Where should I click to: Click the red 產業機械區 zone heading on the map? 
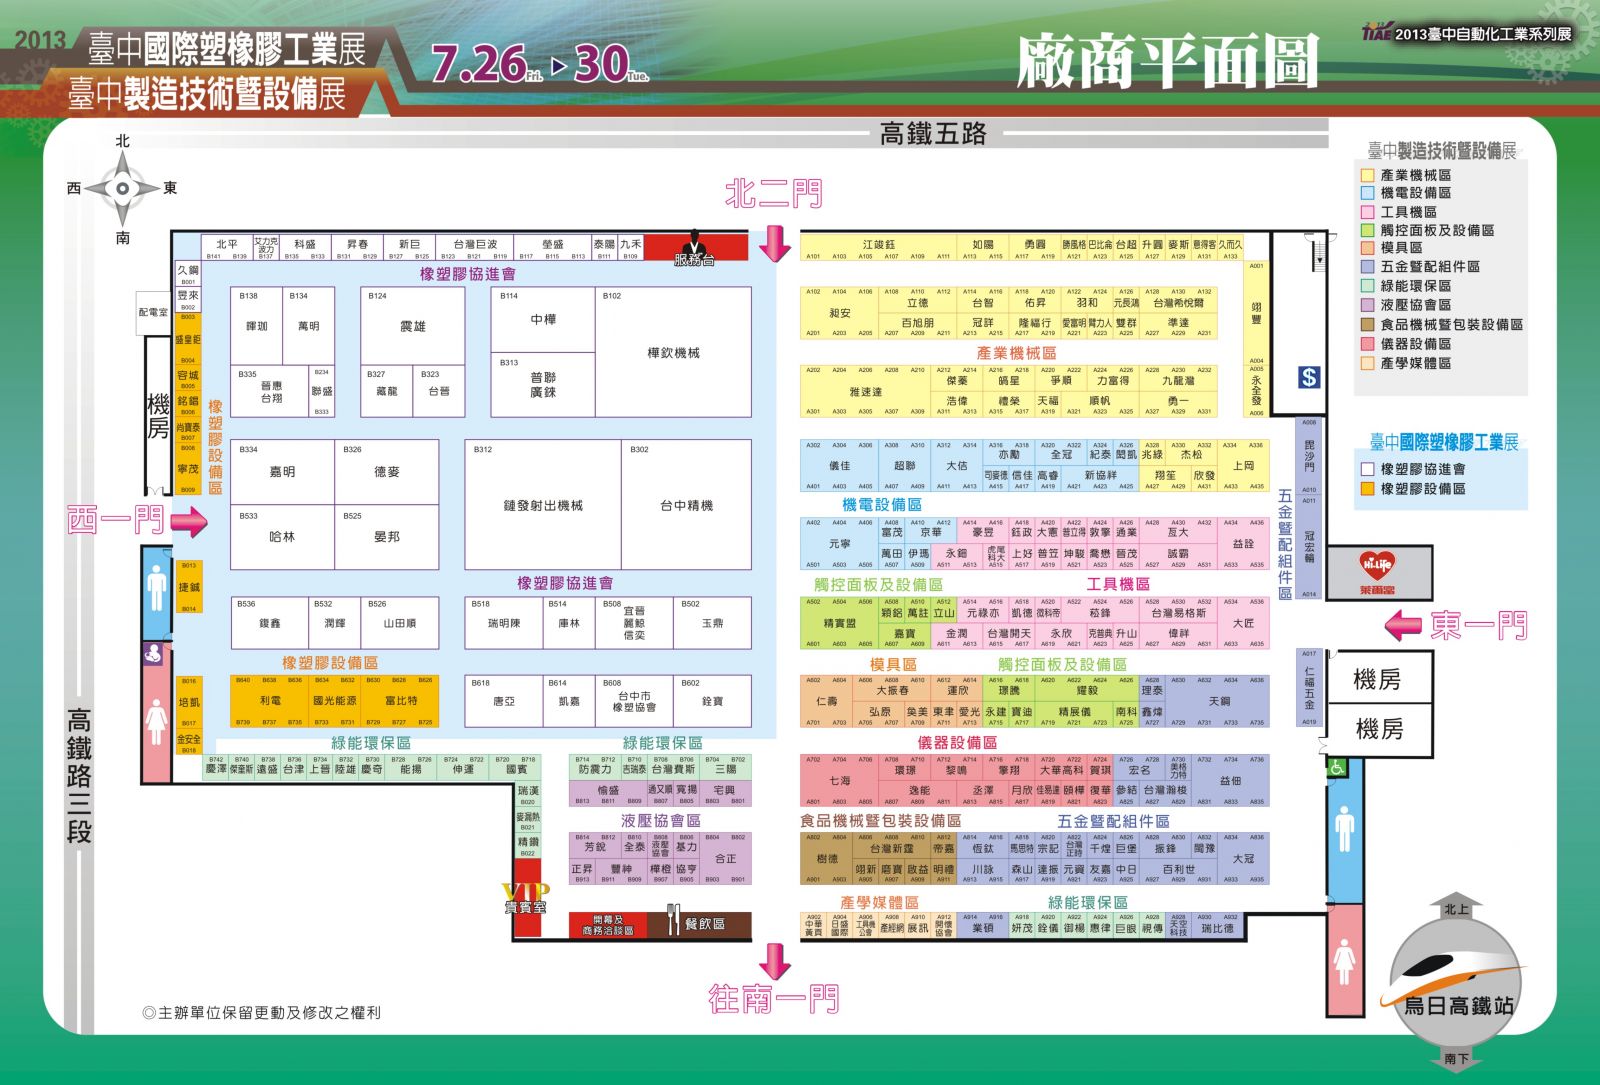coord(1016,353)
